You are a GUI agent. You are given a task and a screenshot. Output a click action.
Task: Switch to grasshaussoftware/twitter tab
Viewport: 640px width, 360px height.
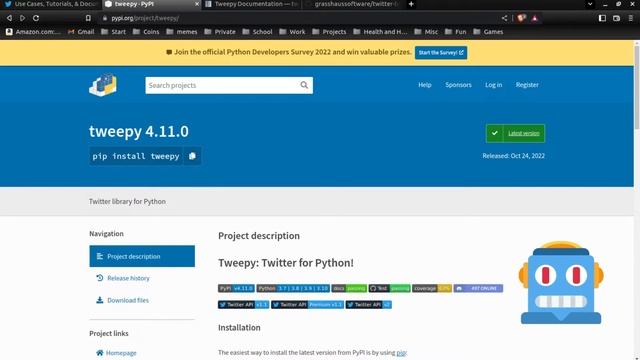tap(353, 4)
